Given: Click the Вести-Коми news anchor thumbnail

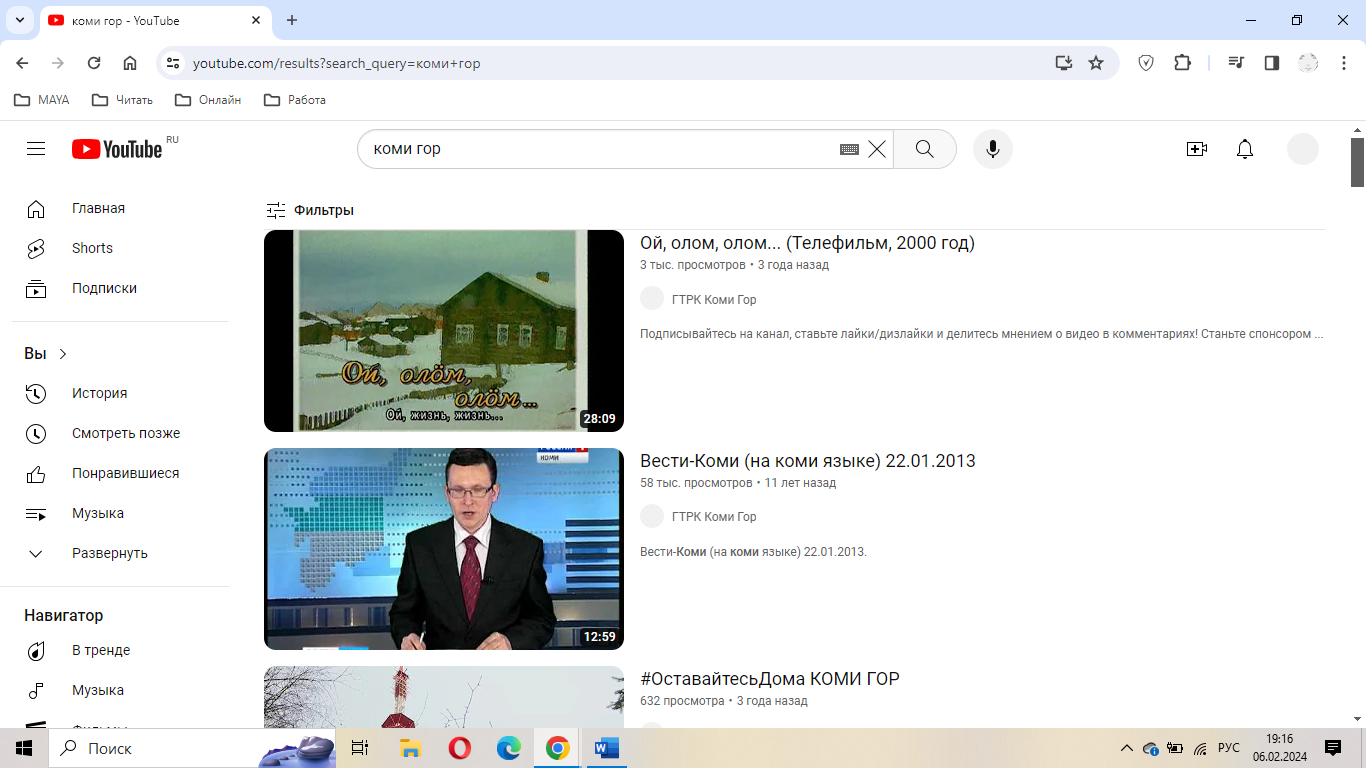Looking at the screenshot, I should coord(444,549).
